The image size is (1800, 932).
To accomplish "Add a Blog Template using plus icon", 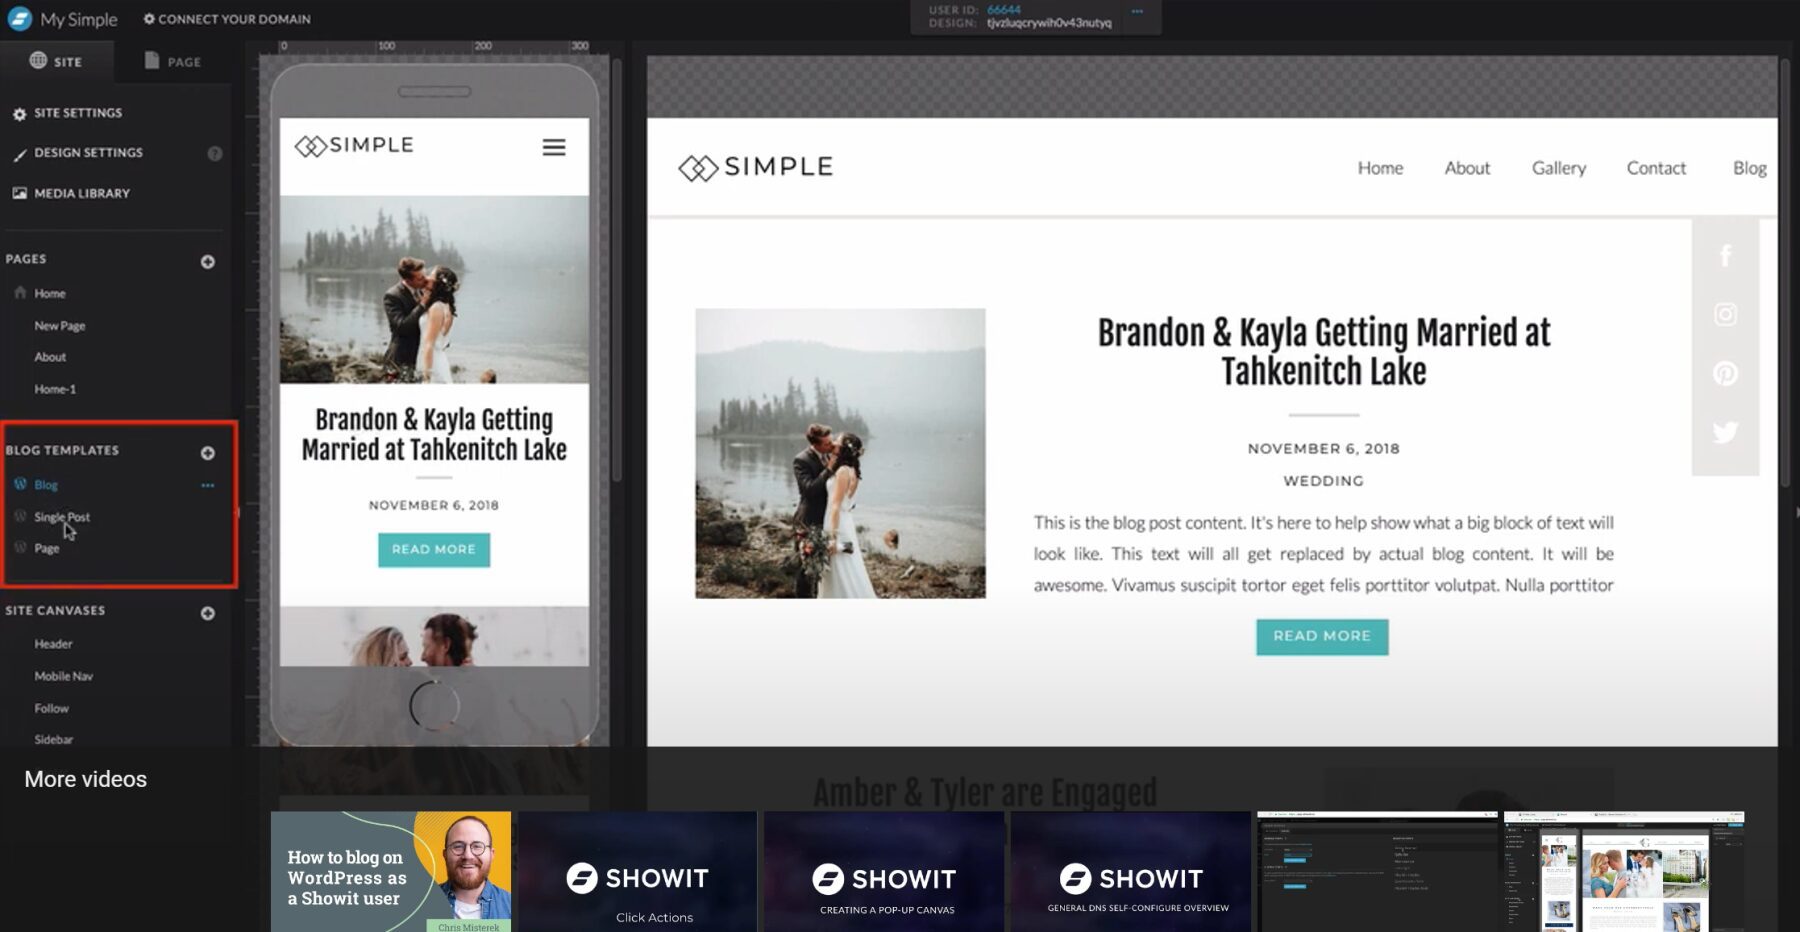I will point(207,452).
